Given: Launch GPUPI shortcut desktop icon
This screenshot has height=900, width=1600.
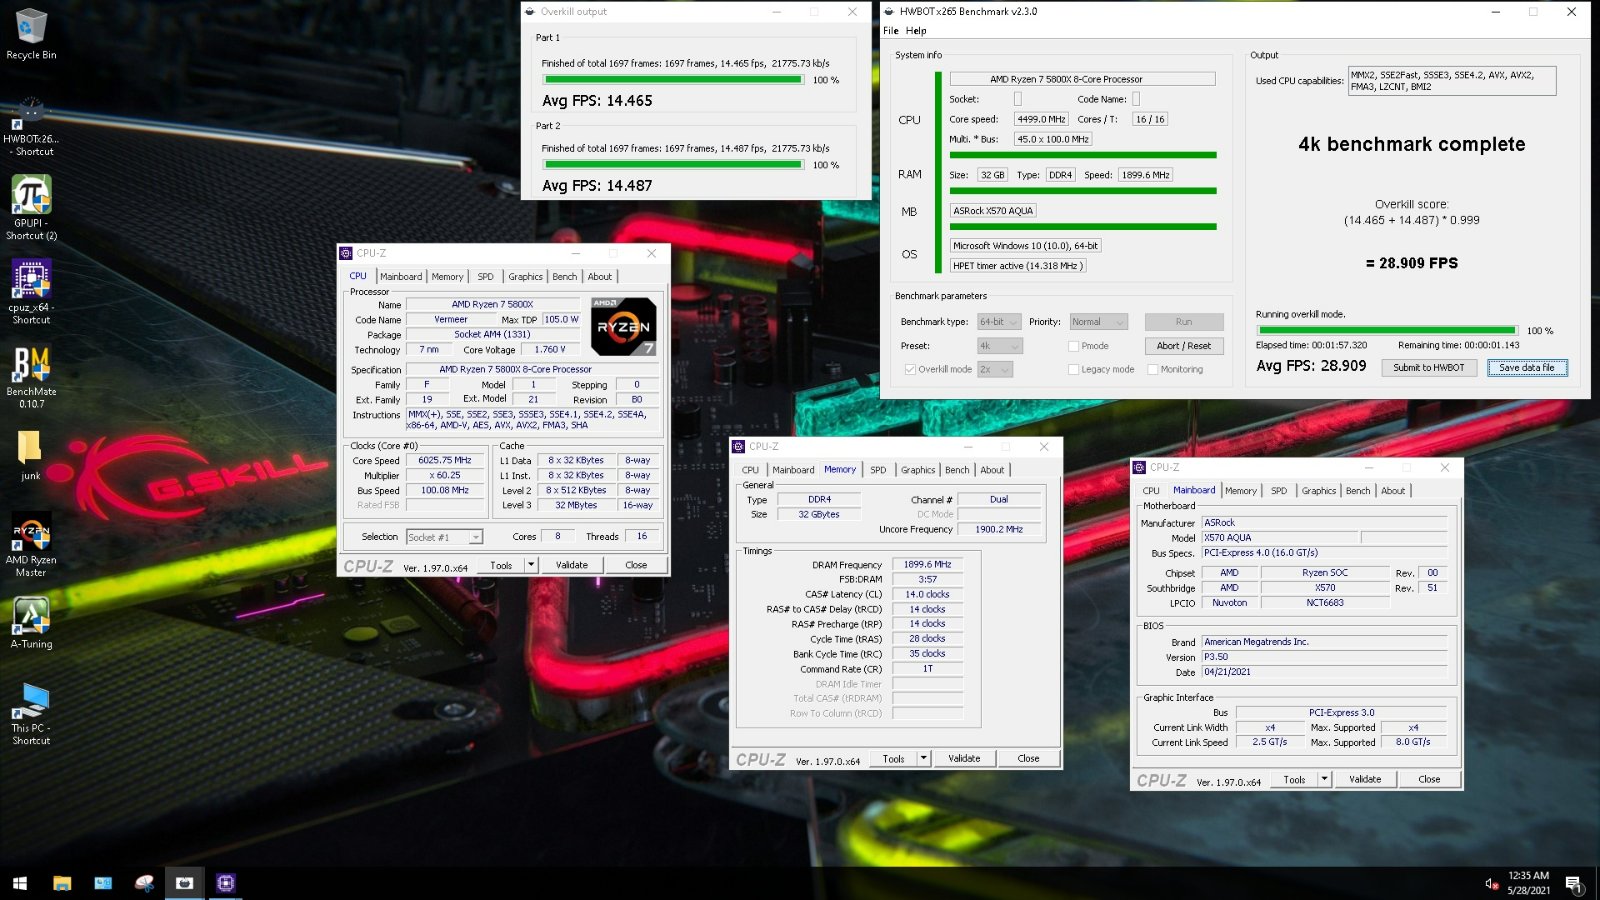Looking at the screenshot, I should tap(31, 208).
